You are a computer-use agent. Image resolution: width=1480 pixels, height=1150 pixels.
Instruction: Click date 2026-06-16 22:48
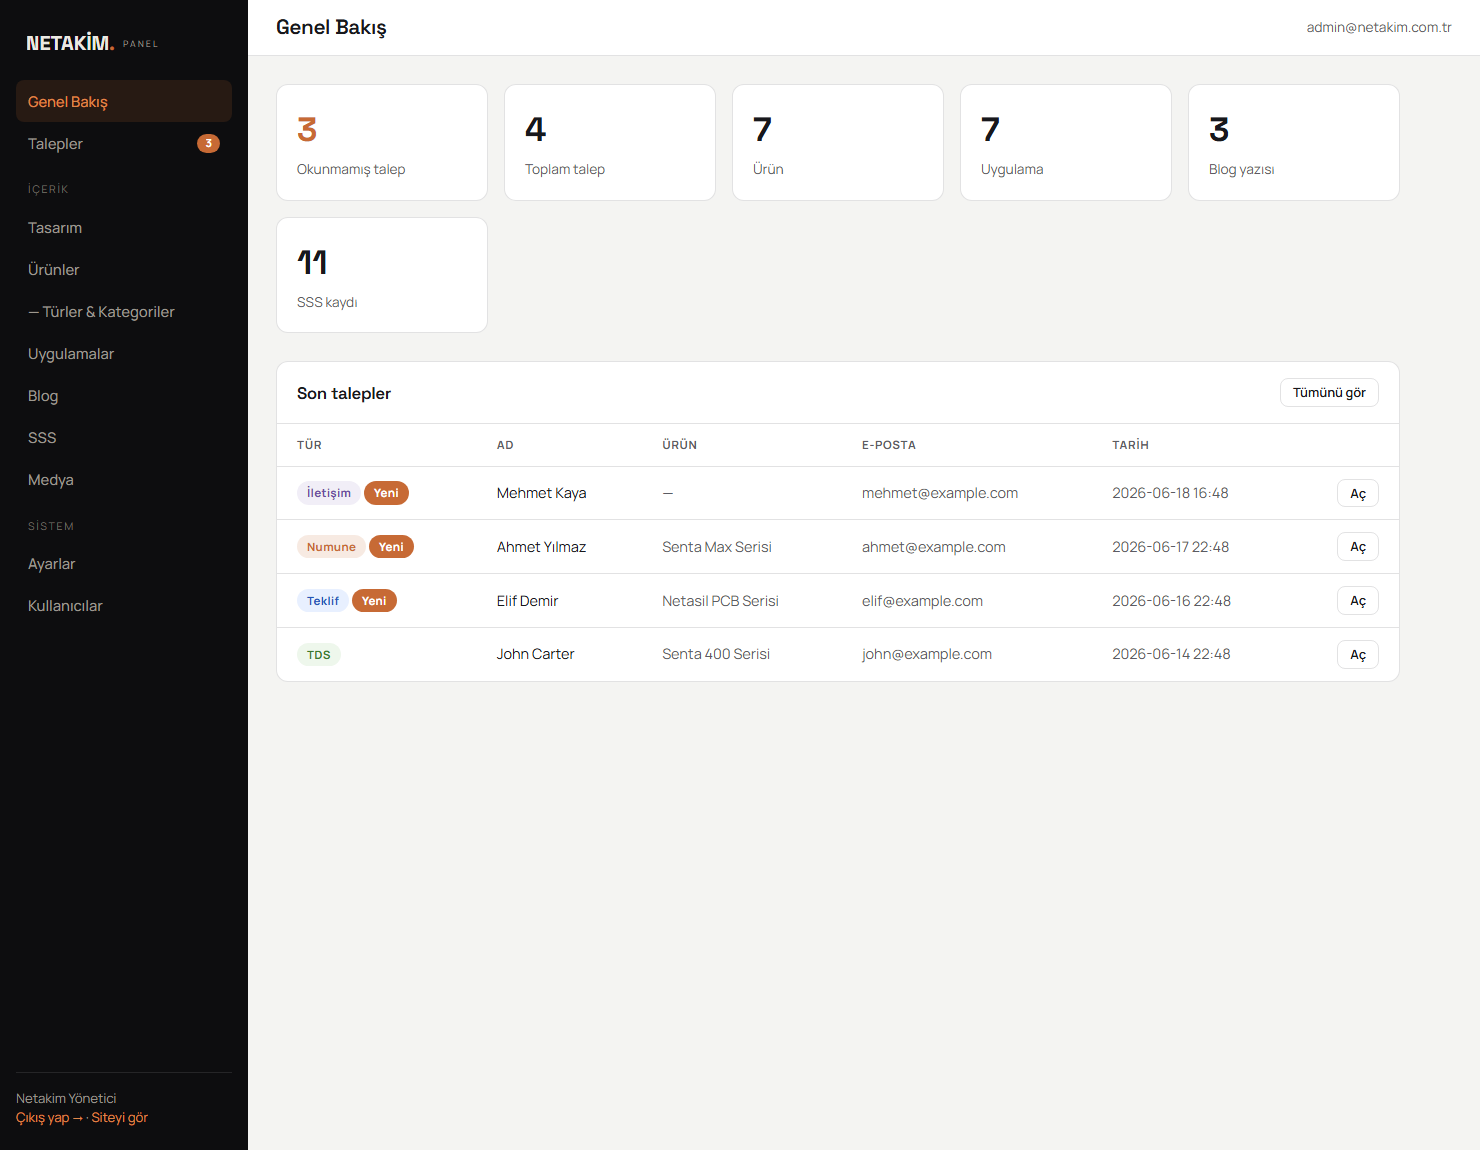tap(1172, 601)
